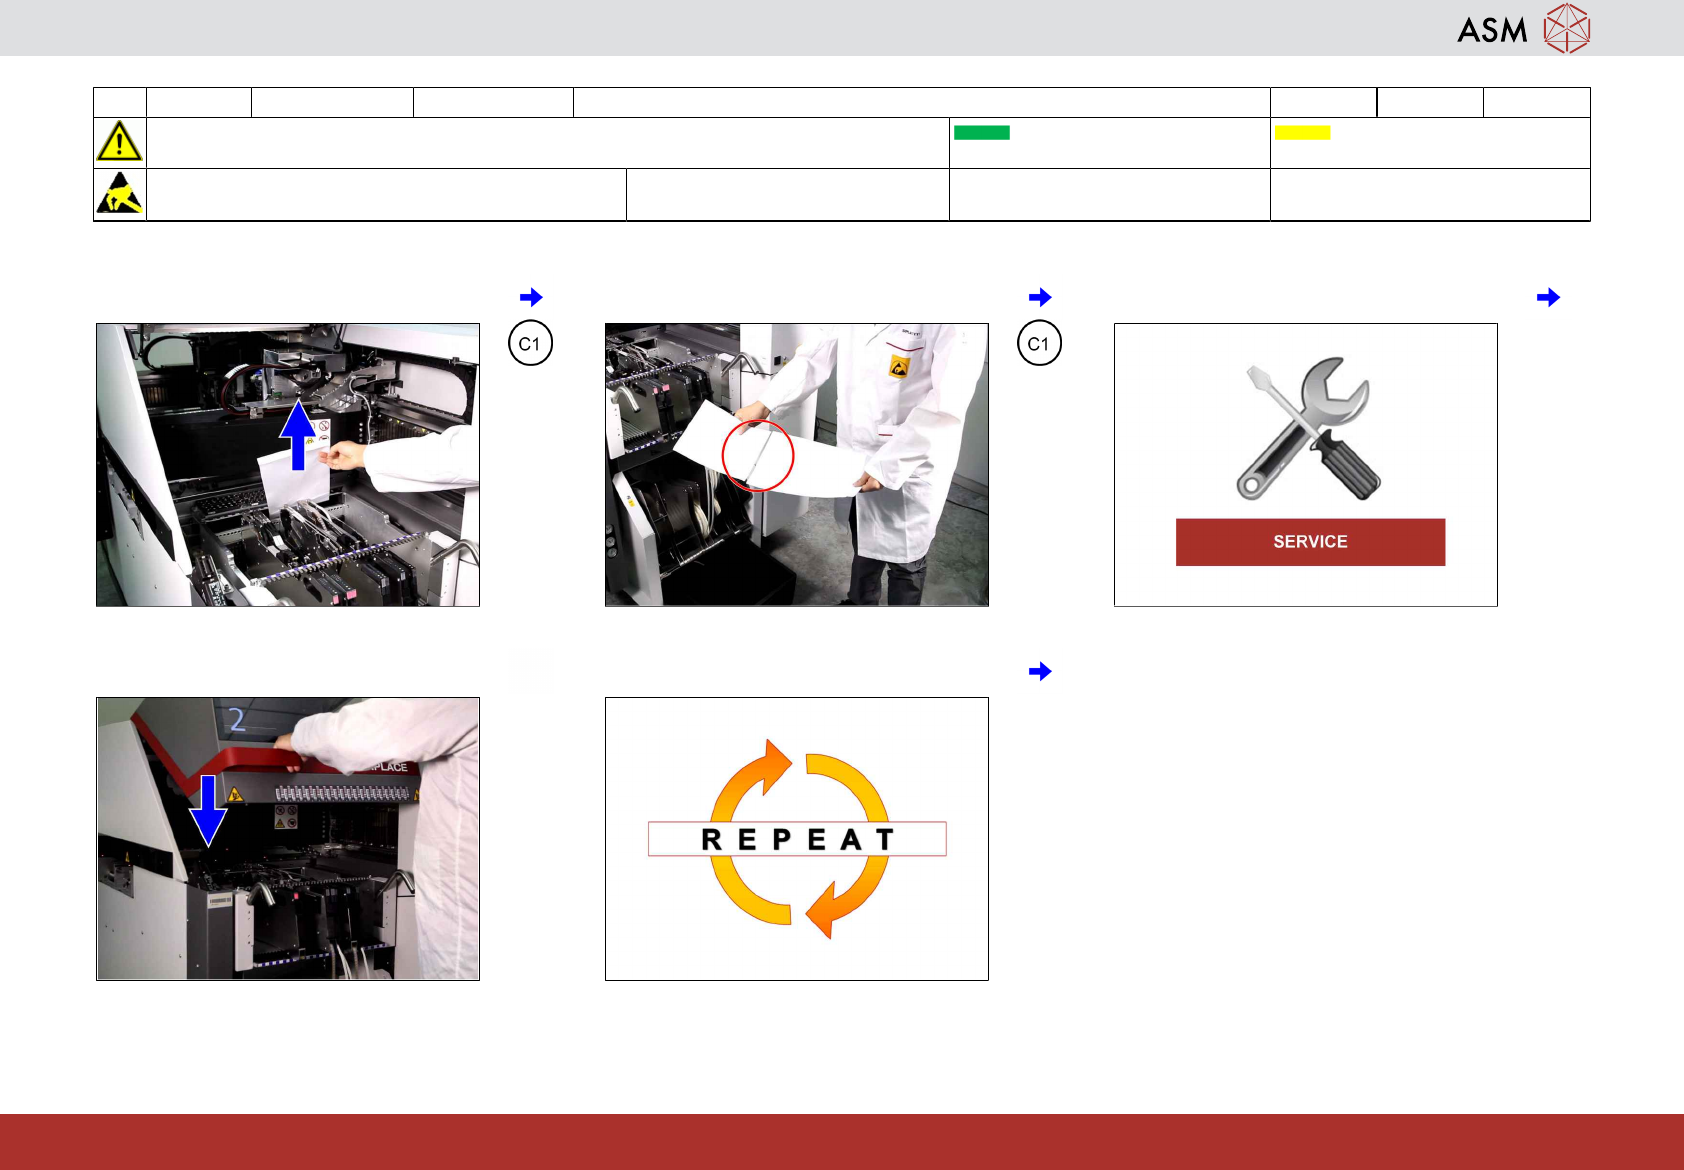Click the second C1 circle marker
The image size is (1684, 1170).
(x=1039, y=344)
